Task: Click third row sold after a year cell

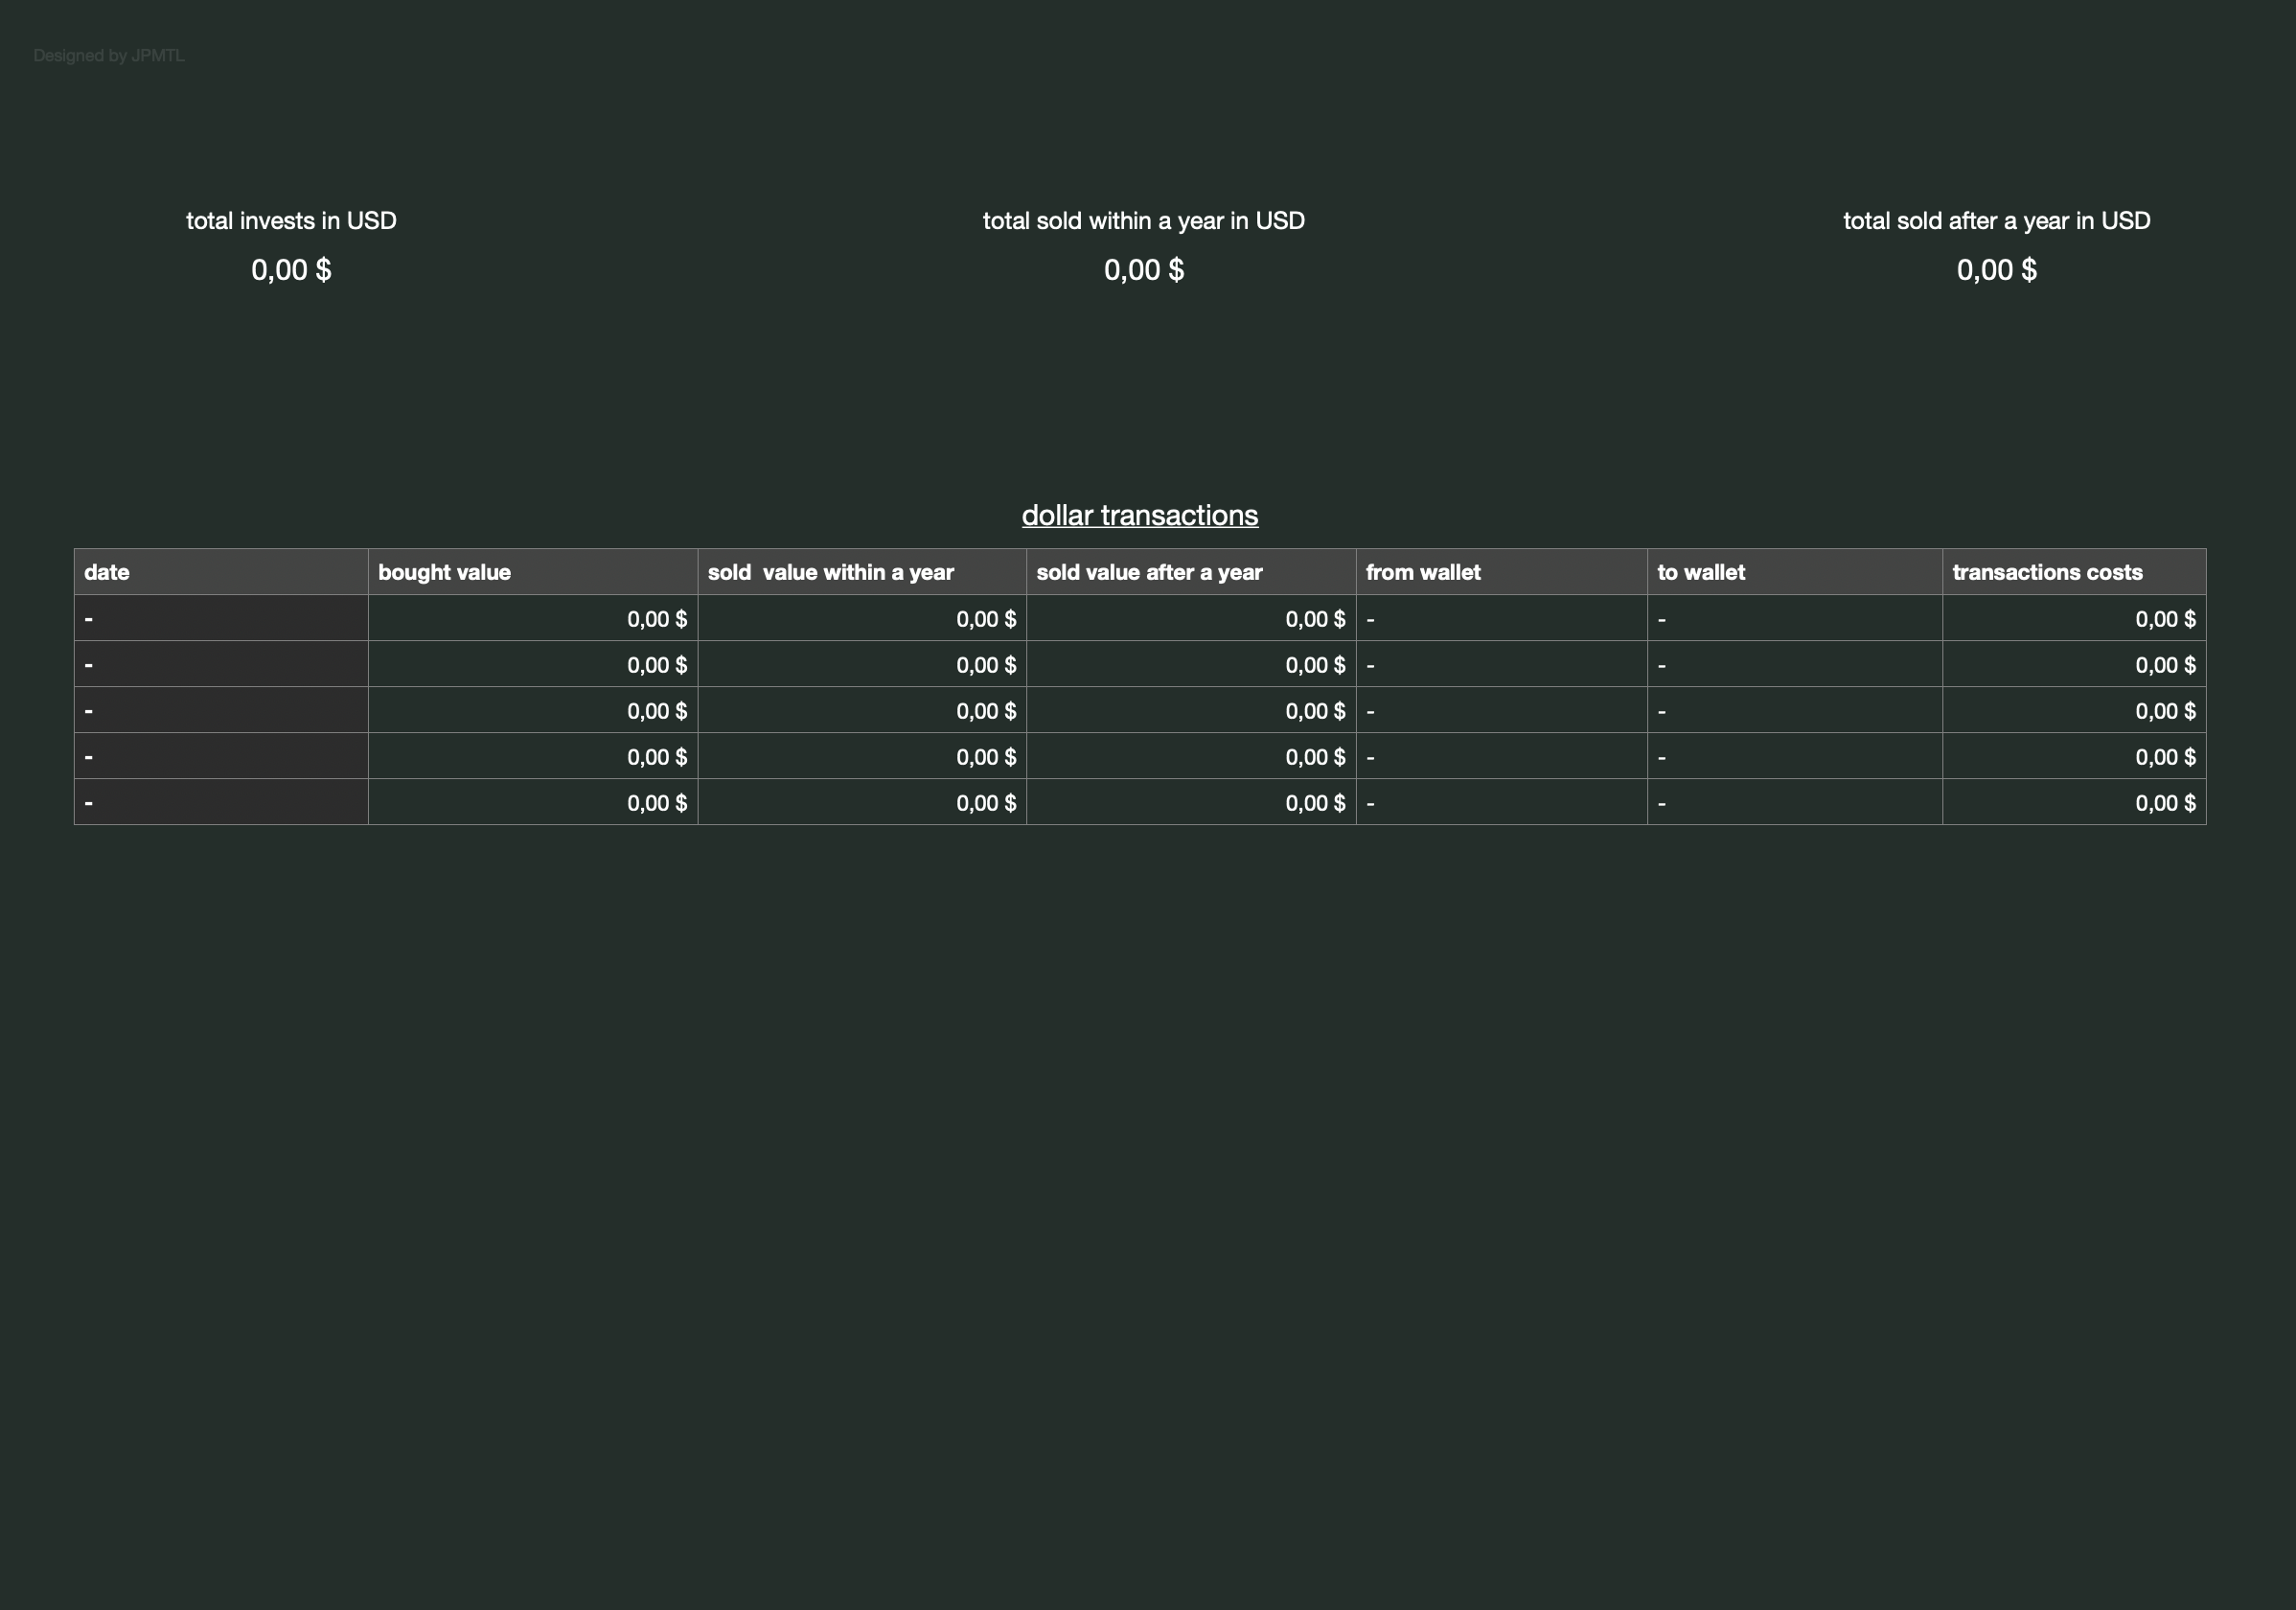Action: [1191, 710]
